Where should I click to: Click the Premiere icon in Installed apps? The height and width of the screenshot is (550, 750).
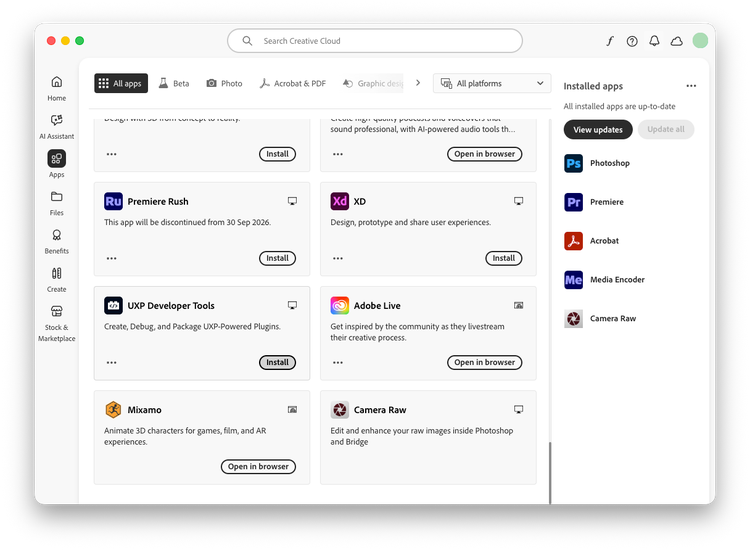(x=574, y=202)
